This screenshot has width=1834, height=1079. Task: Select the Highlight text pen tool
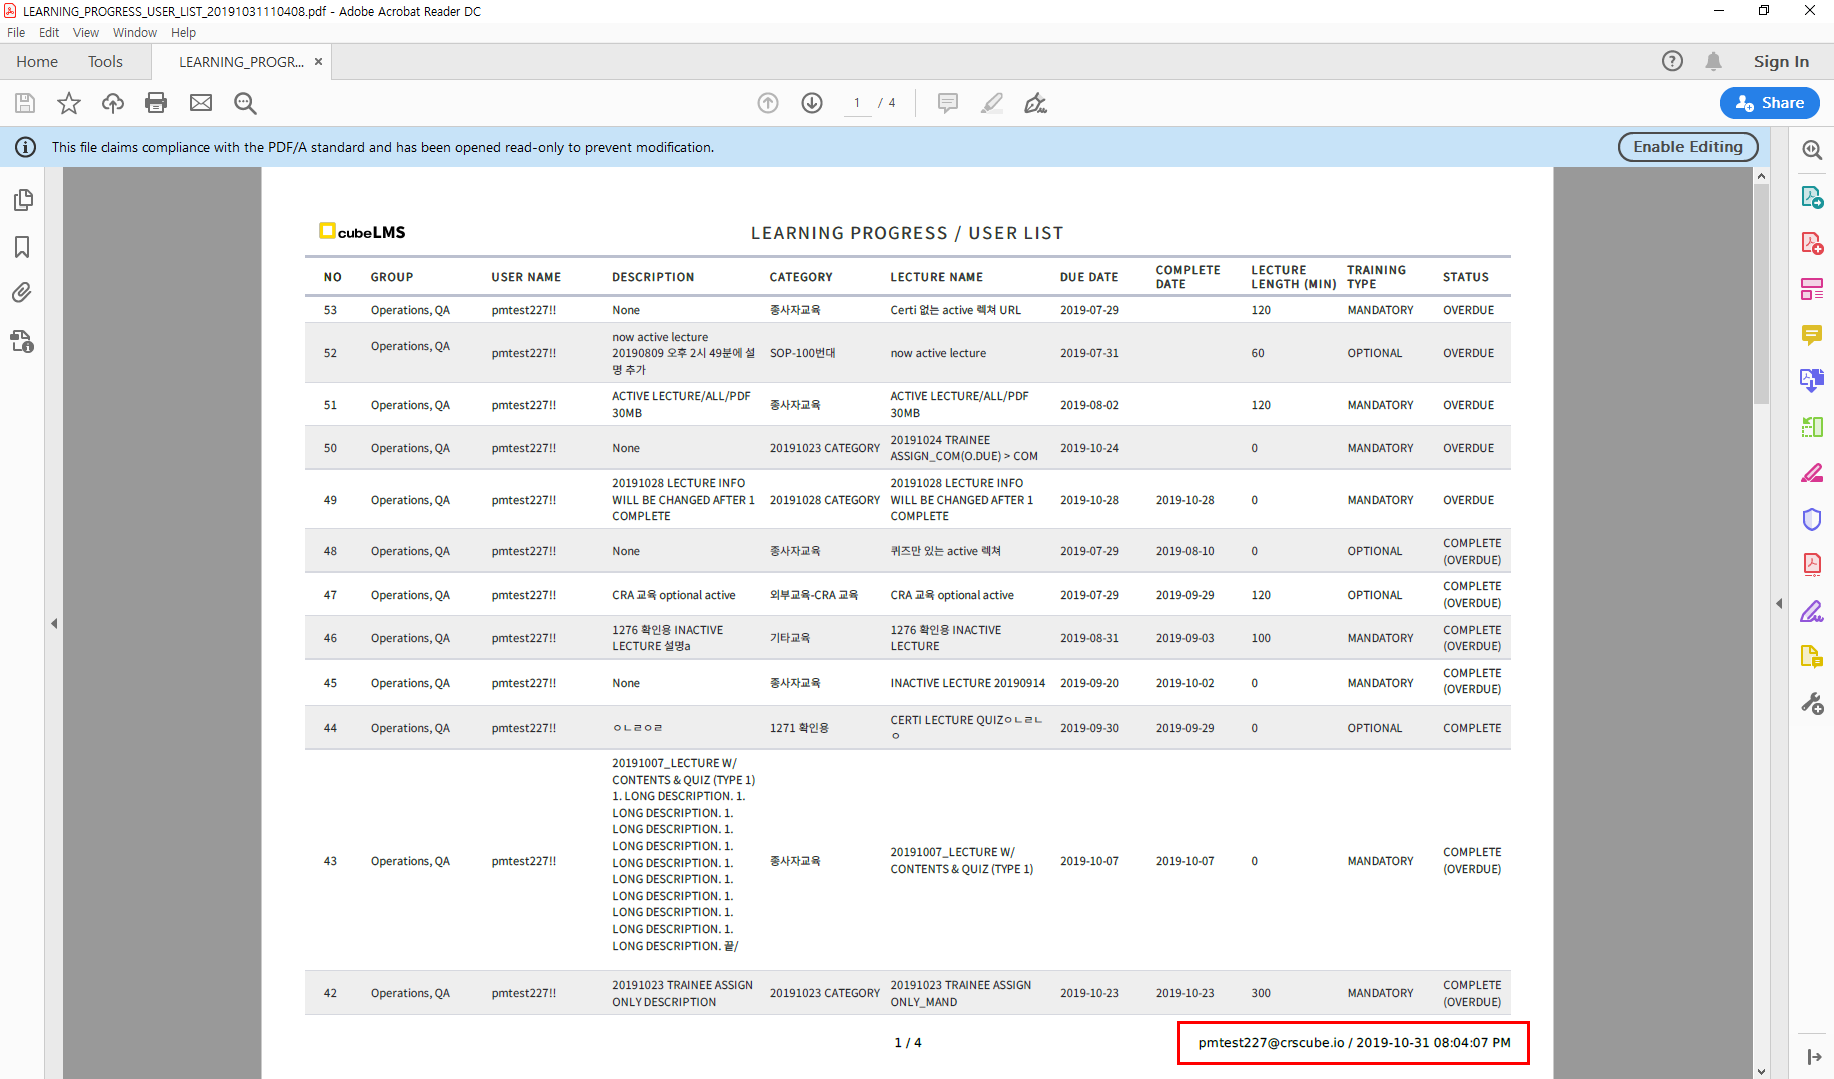point(991,103)
